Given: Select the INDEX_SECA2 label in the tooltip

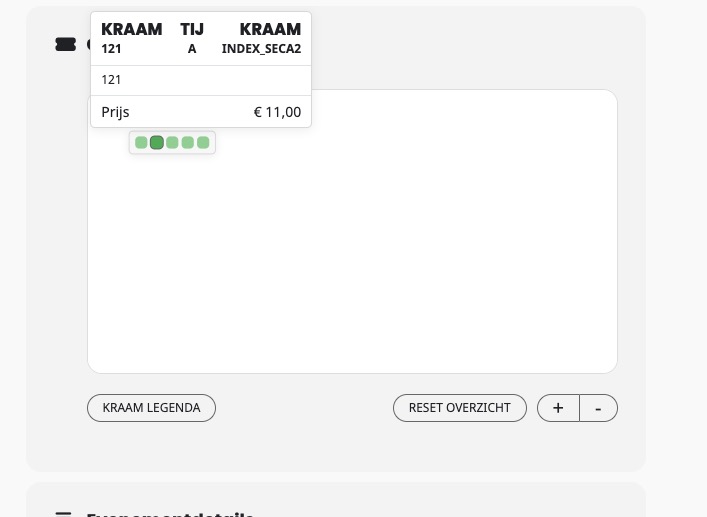Looking at the screenshot, I should pyautogui.click(x=261, y=49).
